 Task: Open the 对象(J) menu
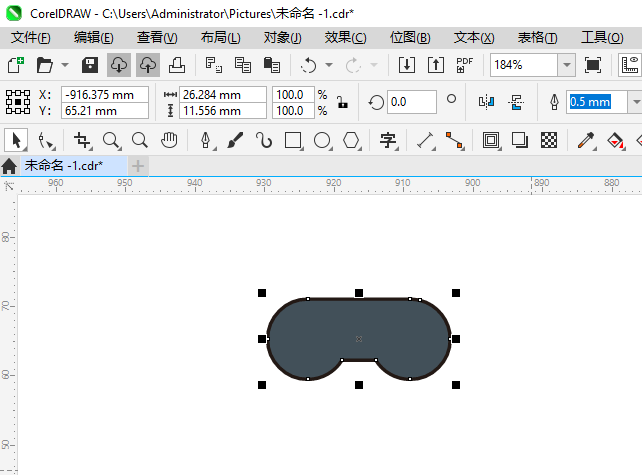tap(283, 38)
